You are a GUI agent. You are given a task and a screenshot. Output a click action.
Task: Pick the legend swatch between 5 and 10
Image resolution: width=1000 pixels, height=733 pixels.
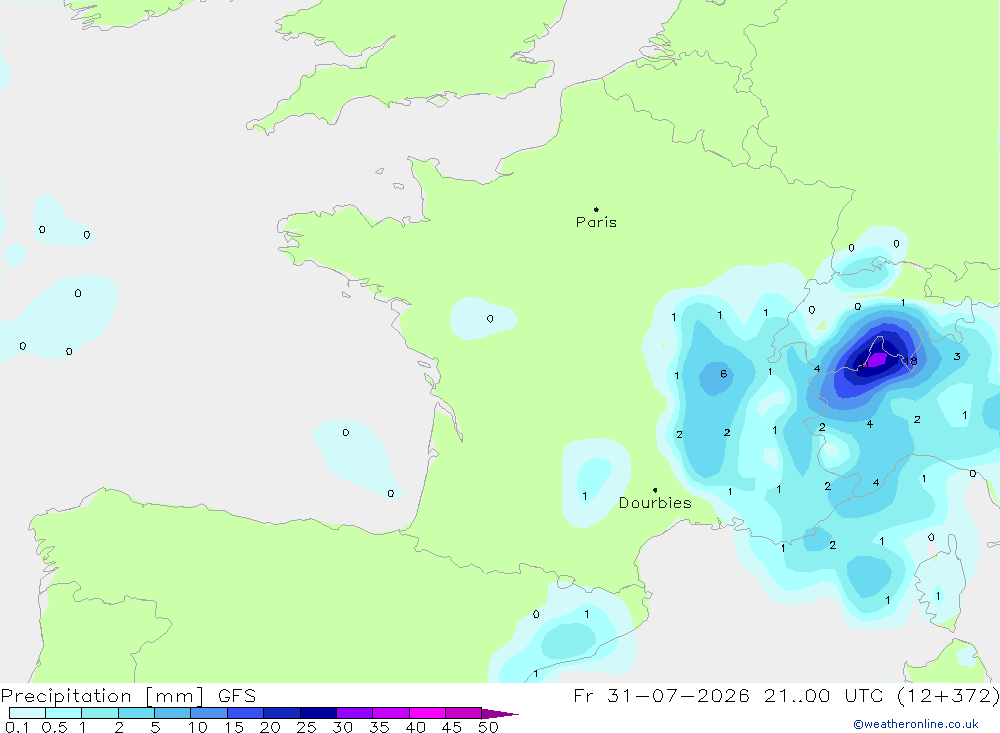[x=172, y=713]
